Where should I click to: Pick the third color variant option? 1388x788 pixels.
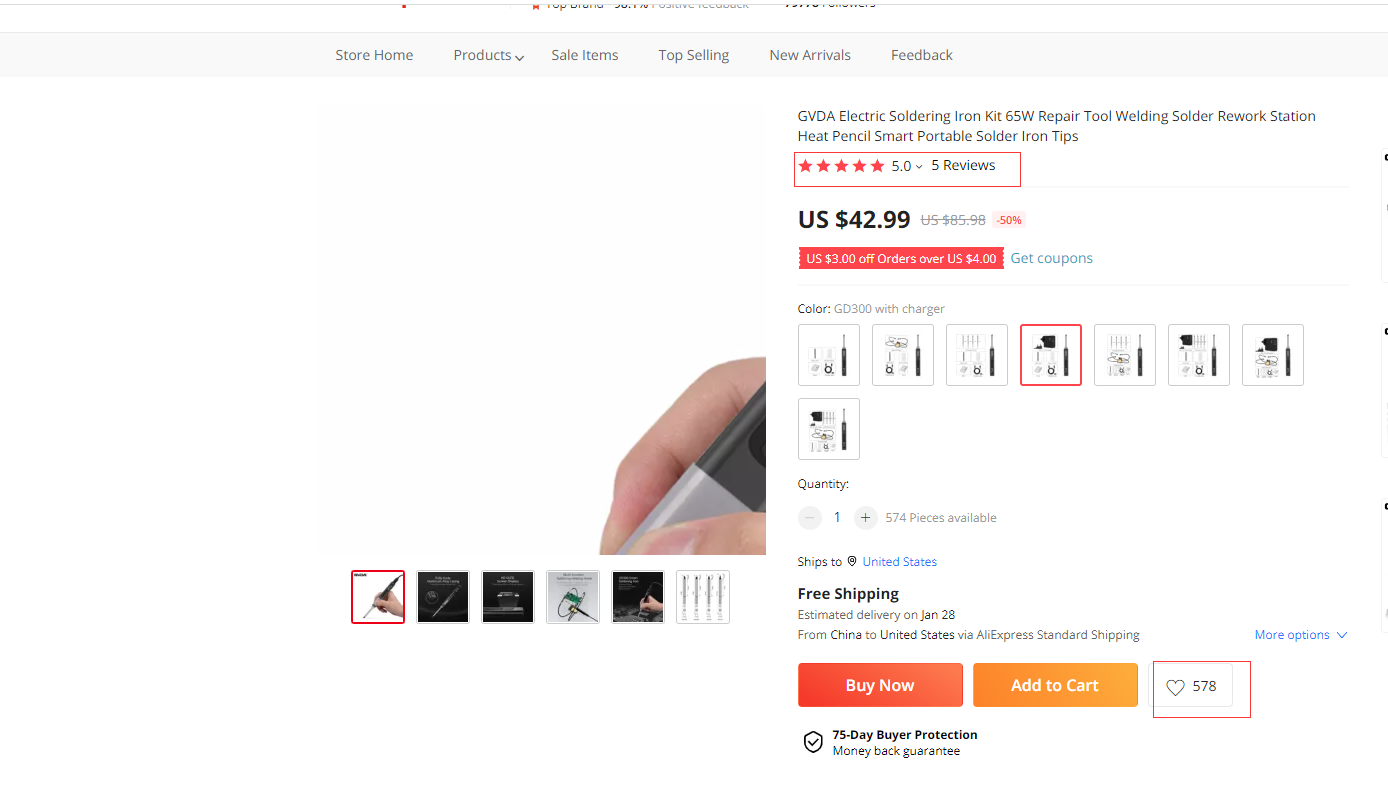tap(976, 355)
